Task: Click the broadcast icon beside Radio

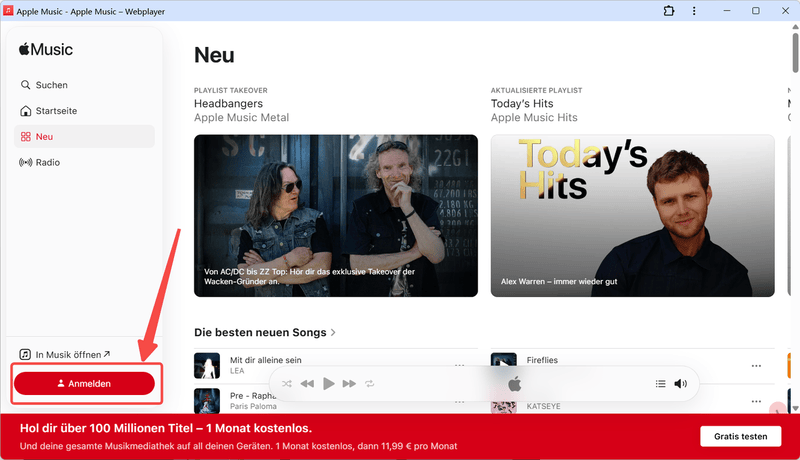Action: 26,162
